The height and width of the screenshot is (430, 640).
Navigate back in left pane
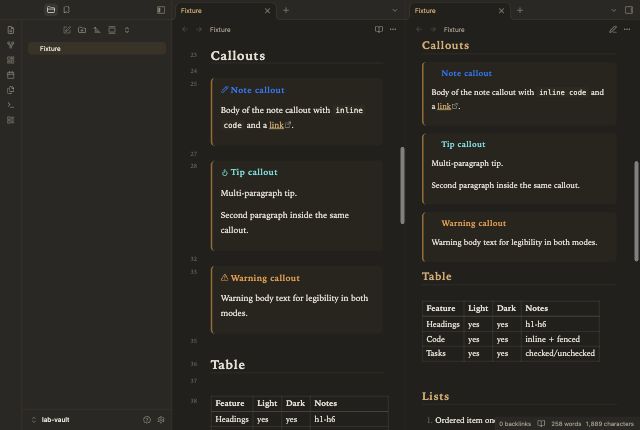pos(185,29)
